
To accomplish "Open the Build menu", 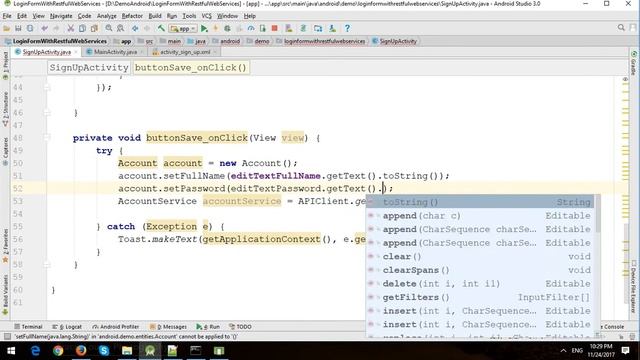I will [x=155, y=16].
